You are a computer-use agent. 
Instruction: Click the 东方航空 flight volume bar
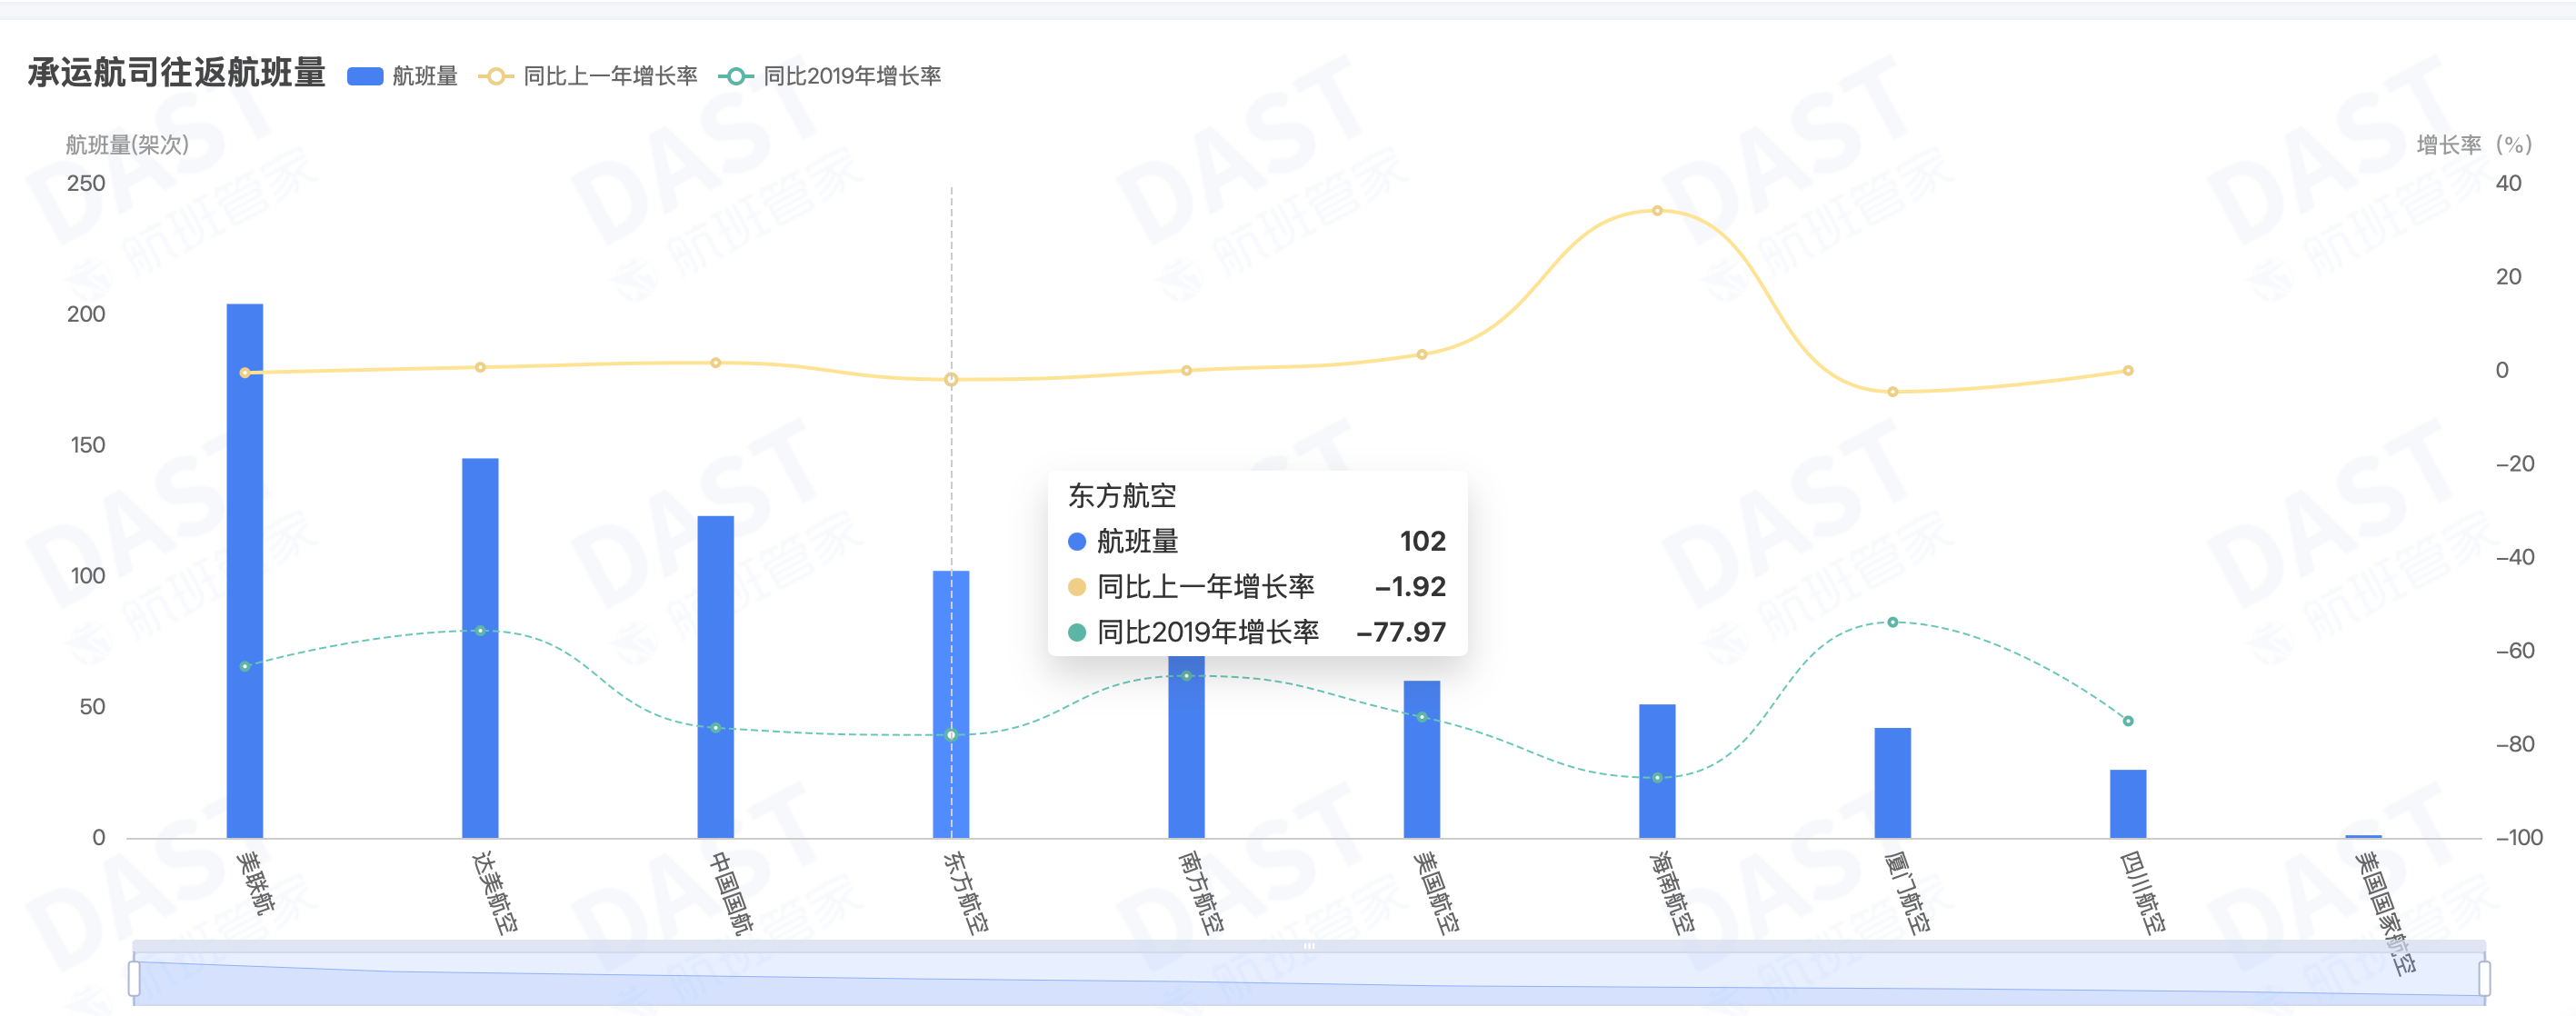click(951, 704)
